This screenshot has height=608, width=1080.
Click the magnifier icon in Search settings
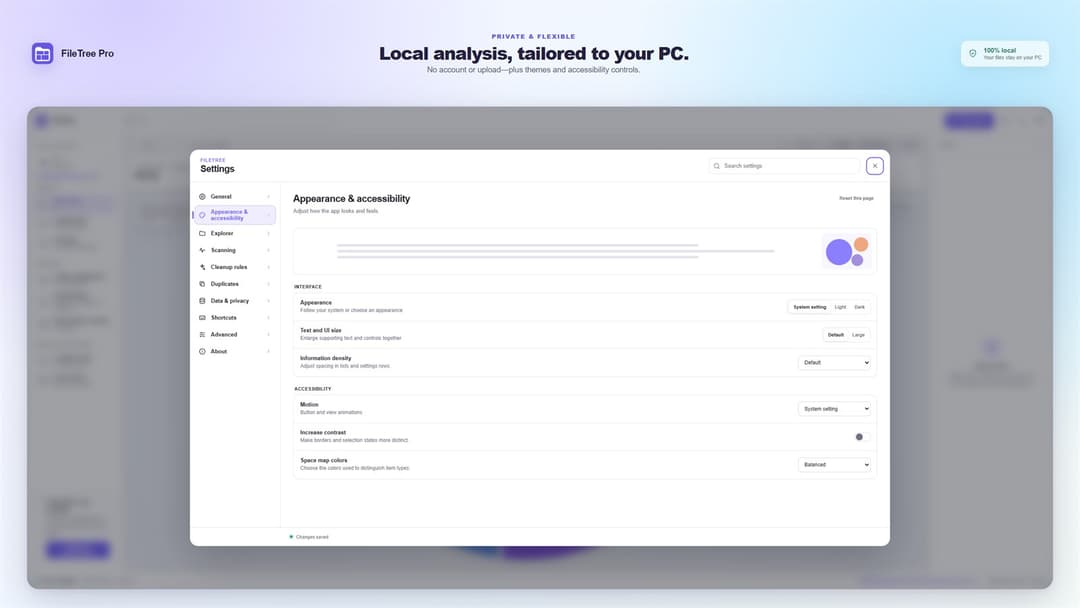[x=716, y=166]
